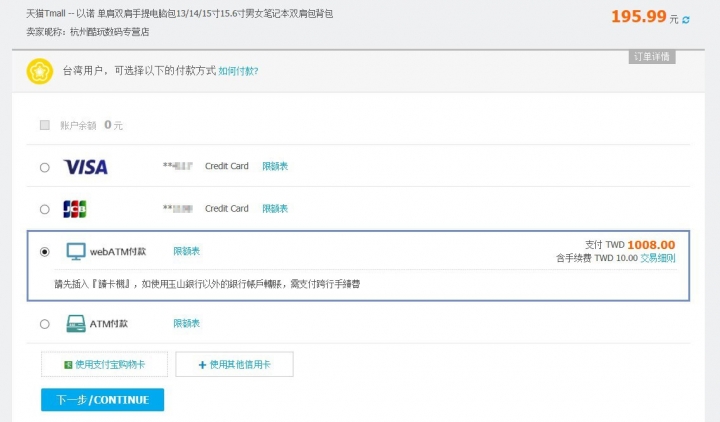Open the 订单详情 order details tab
720x422 pixels.
pyautogui.click(x=652, y=57)
